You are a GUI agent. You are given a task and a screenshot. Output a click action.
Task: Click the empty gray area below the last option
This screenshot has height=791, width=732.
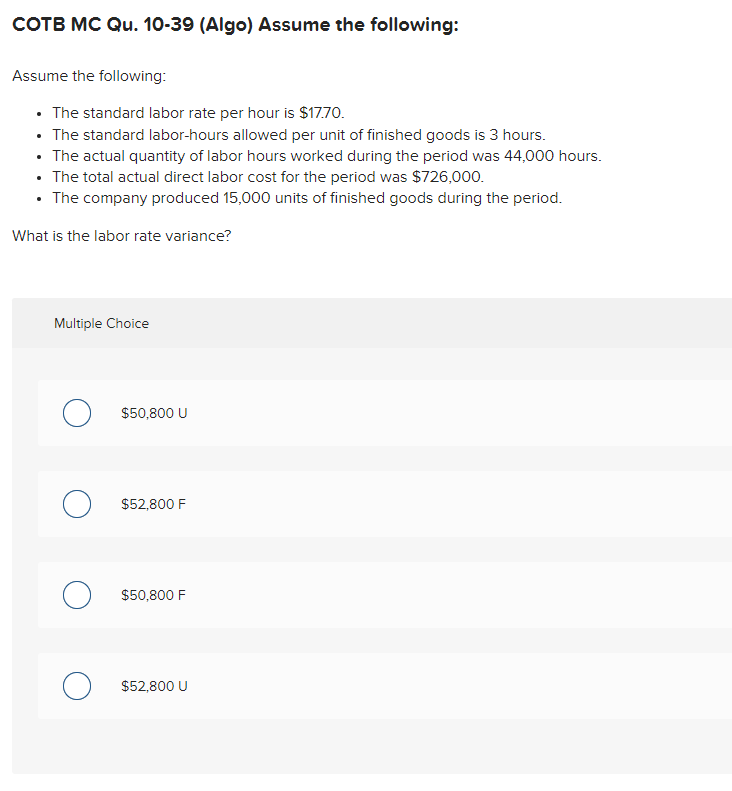[x=372, y=747]
